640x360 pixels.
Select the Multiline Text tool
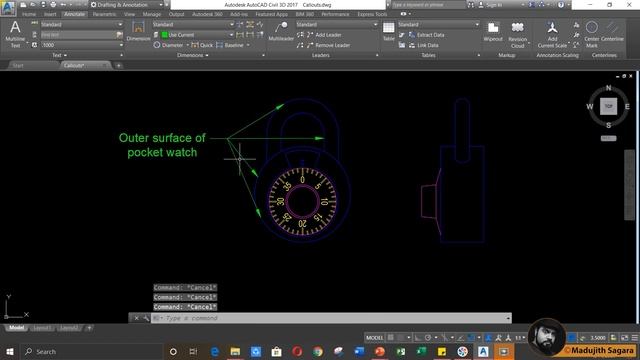[15, 34]
